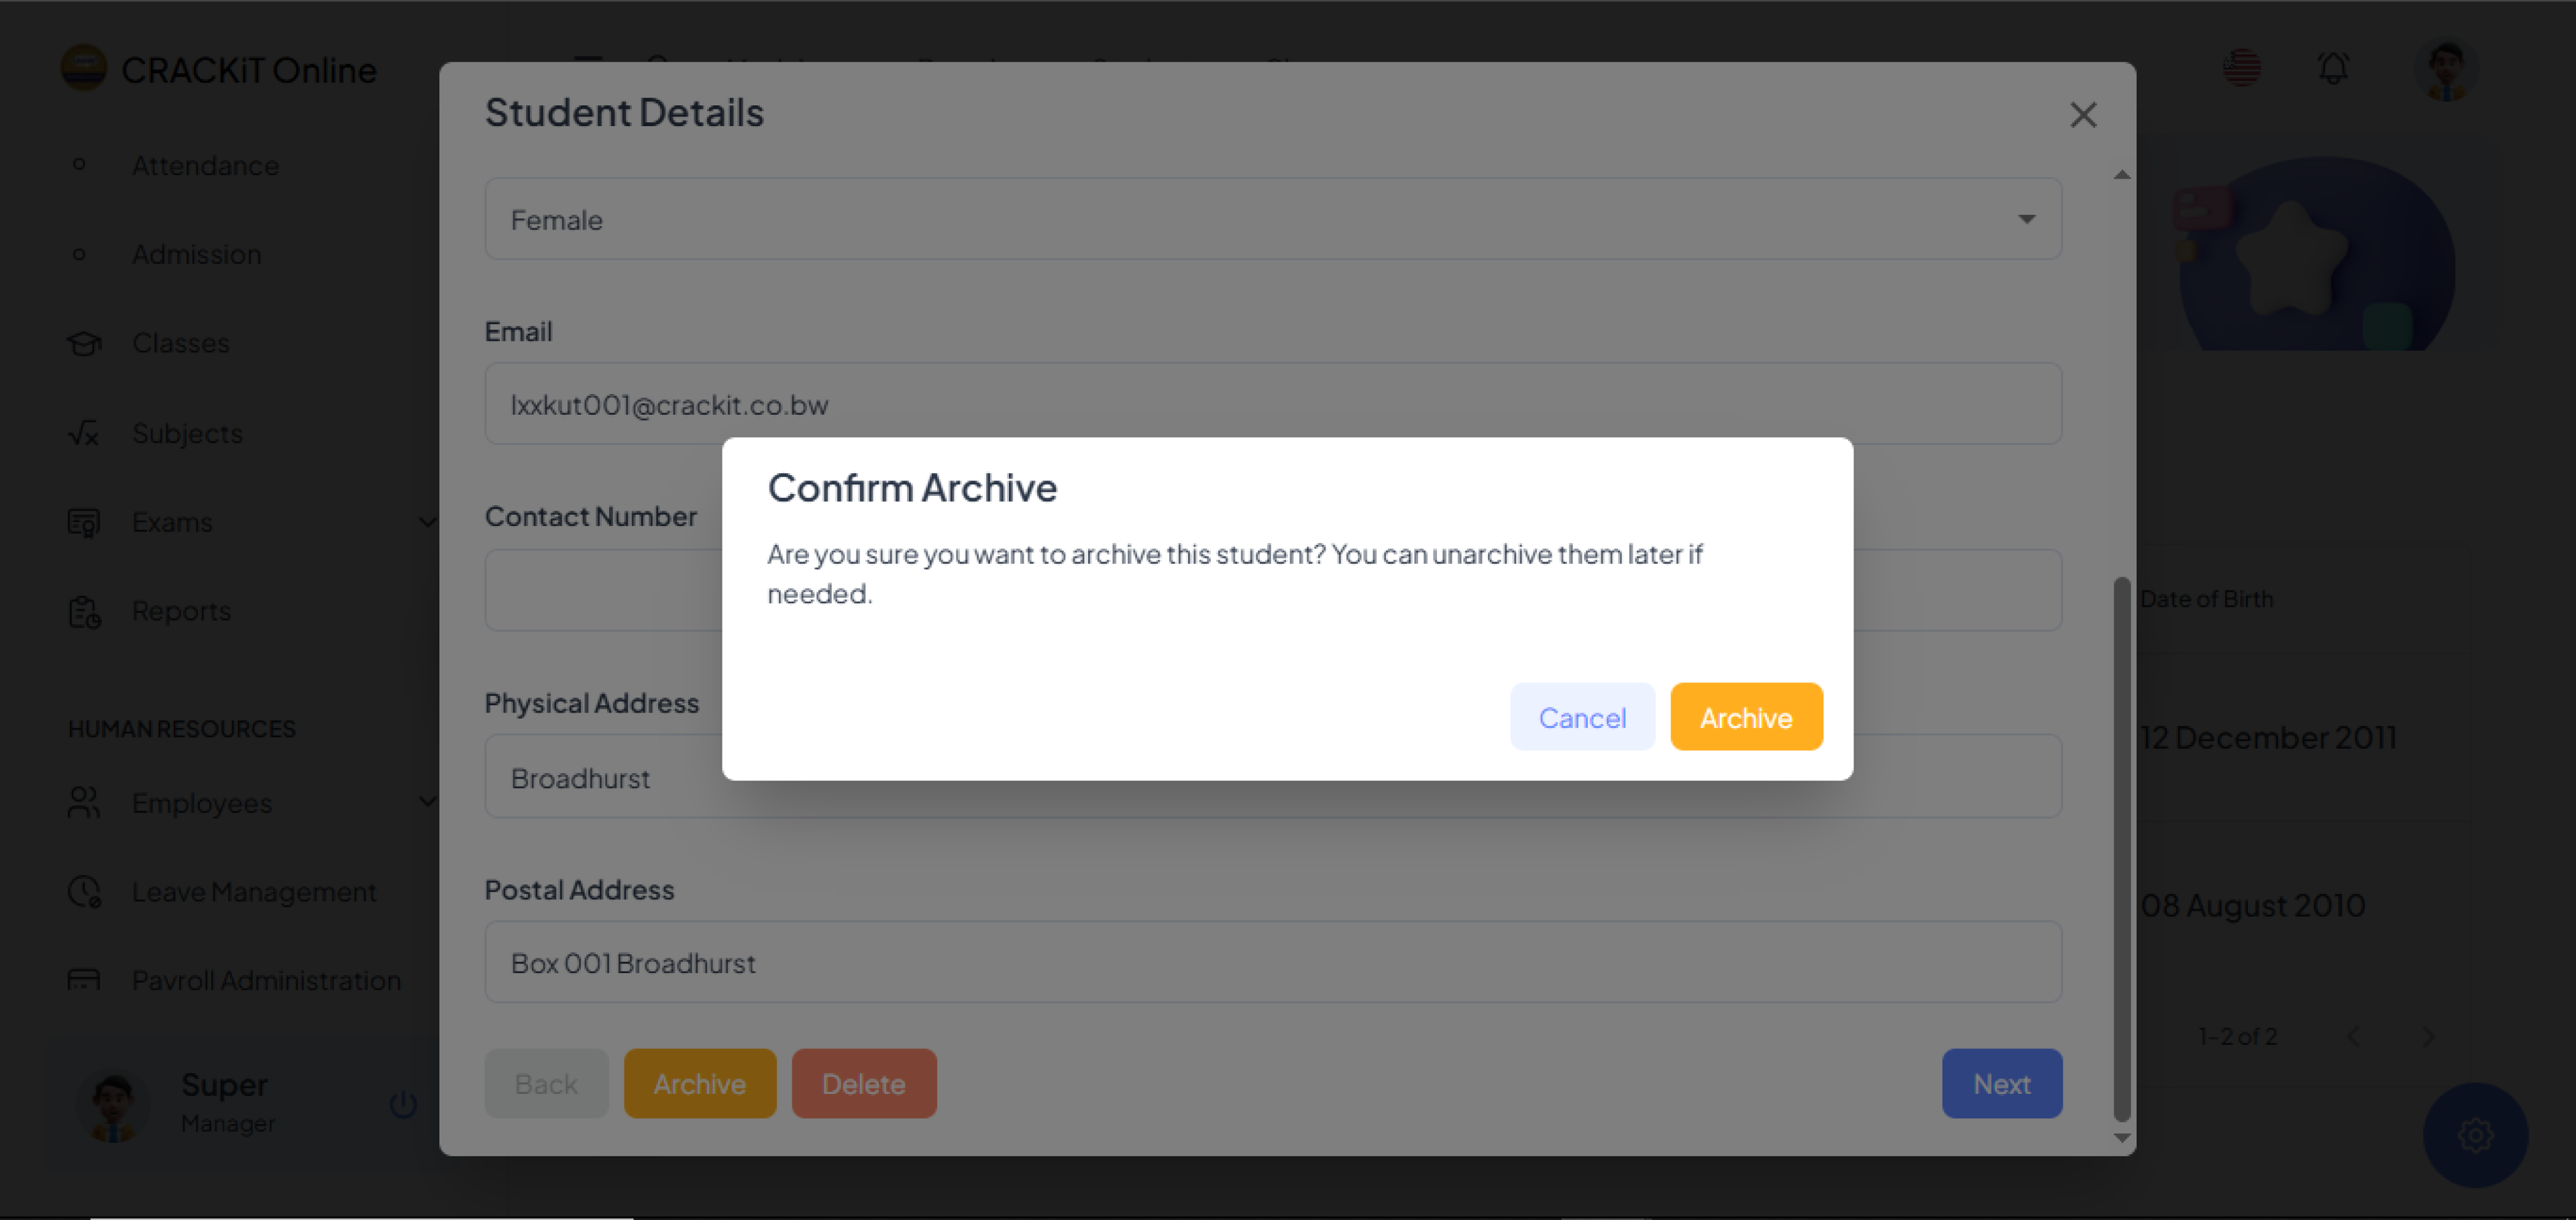Click the power logout icon
2576x1220 pixels.
(x=403, y=1104)
